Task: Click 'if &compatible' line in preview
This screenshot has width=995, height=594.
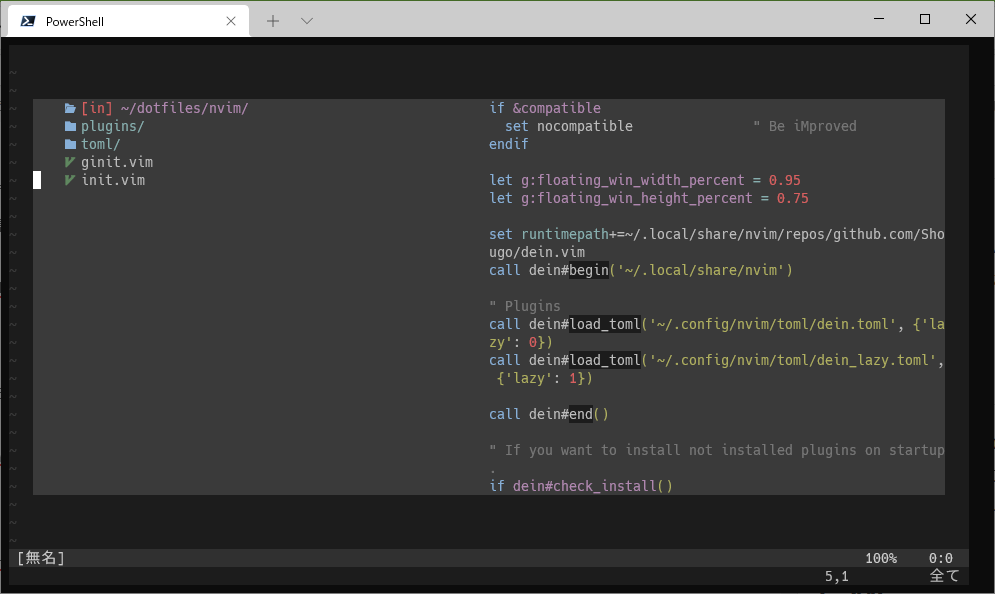Action: [544, 109]
